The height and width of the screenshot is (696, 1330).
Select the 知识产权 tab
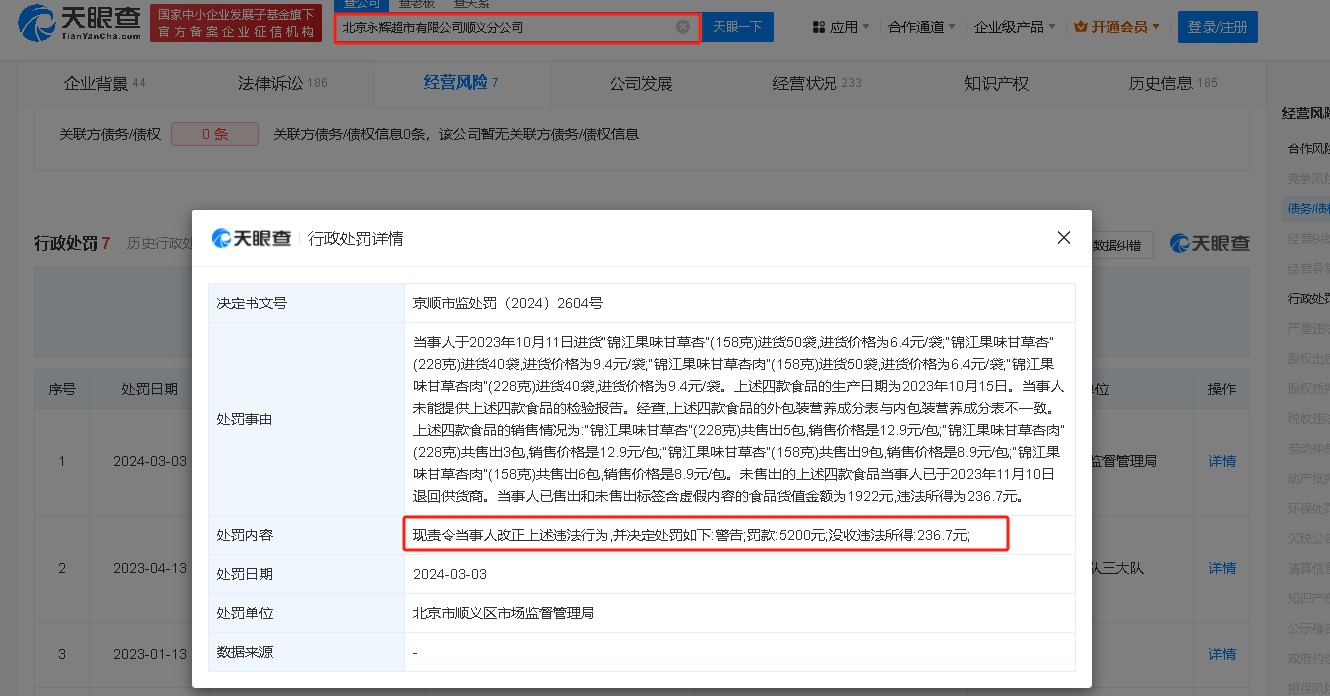pyautogui.click(x=996, y=83)
